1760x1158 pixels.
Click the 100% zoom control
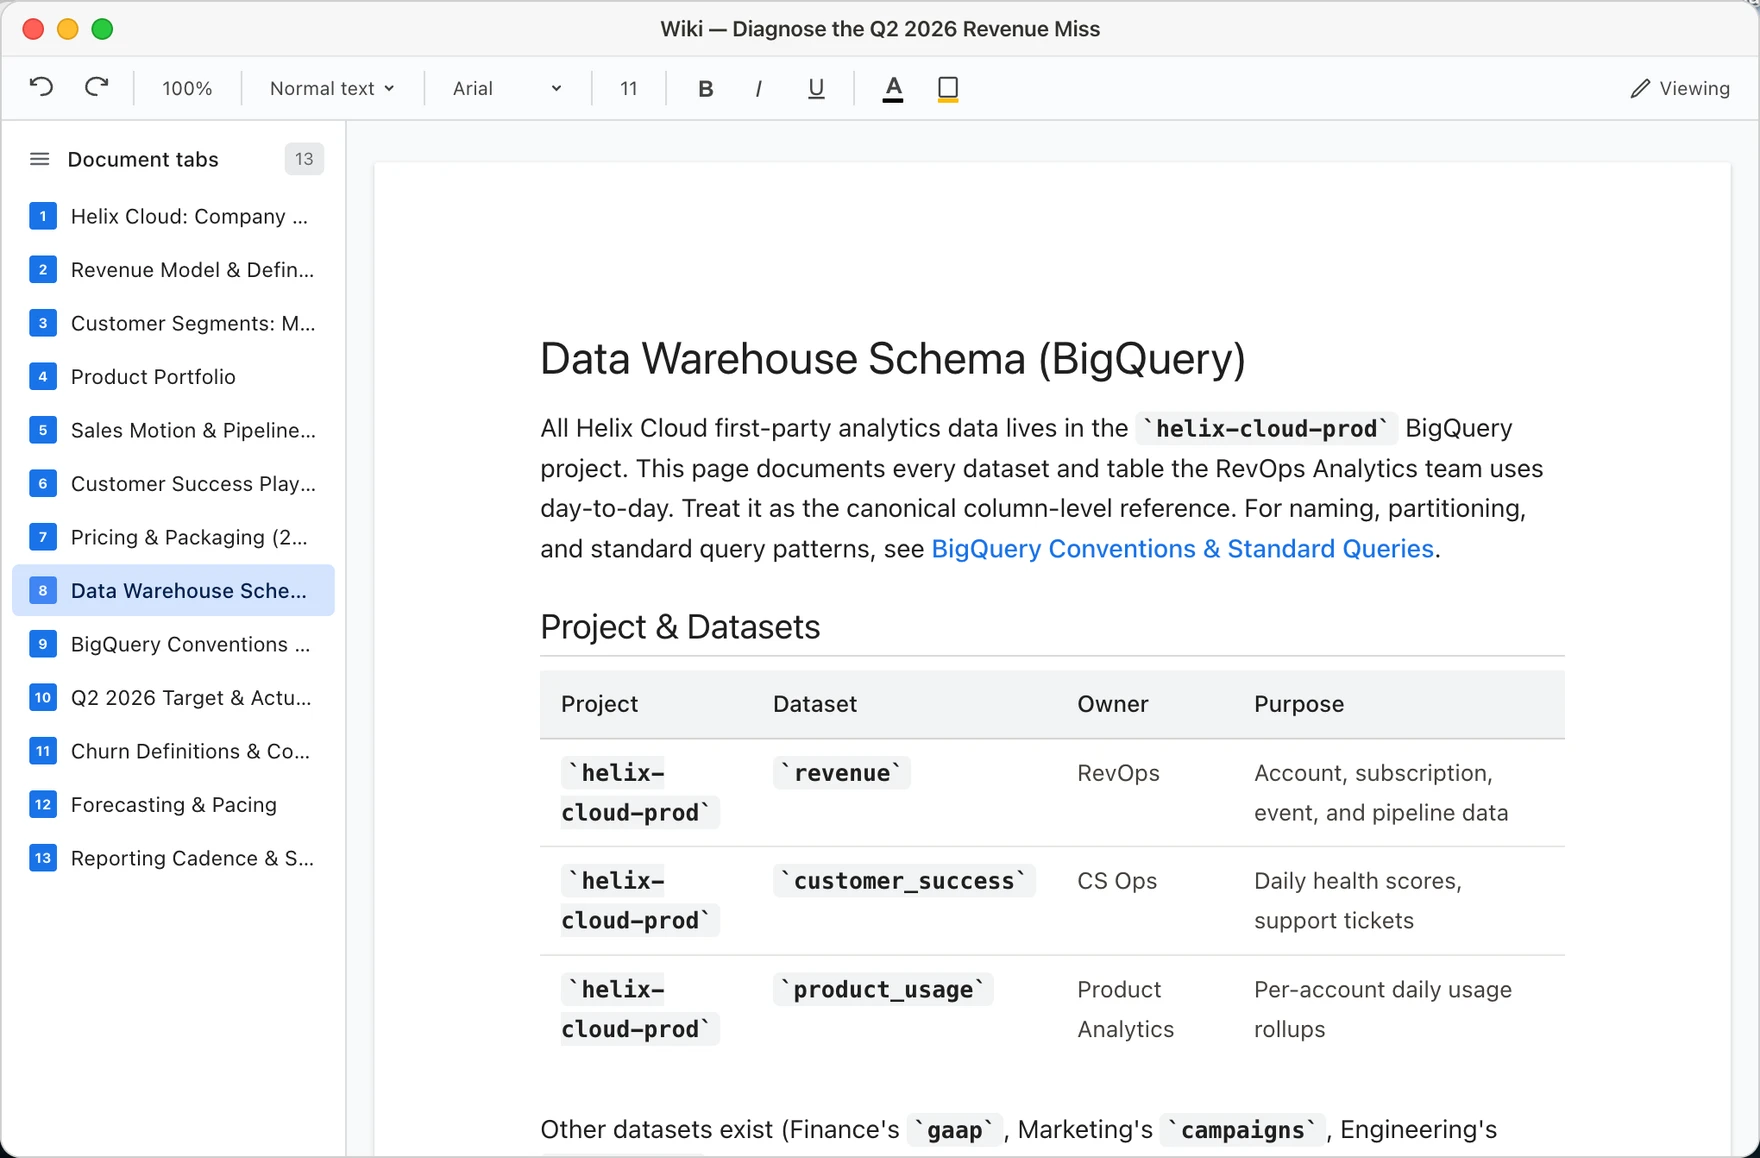187,88
